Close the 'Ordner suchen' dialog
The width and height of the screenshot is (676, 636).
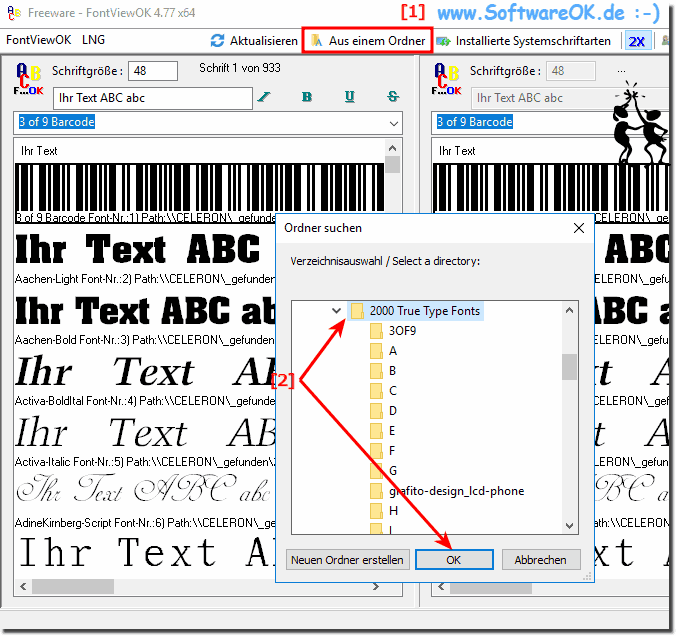coord(579,228)
